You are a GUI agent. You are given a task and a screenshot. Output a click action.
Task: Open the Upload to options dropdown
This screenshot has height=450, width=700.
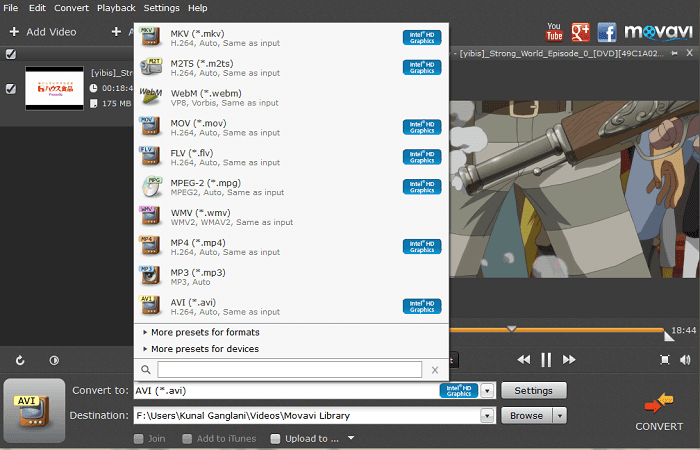(x=351, y=438)
